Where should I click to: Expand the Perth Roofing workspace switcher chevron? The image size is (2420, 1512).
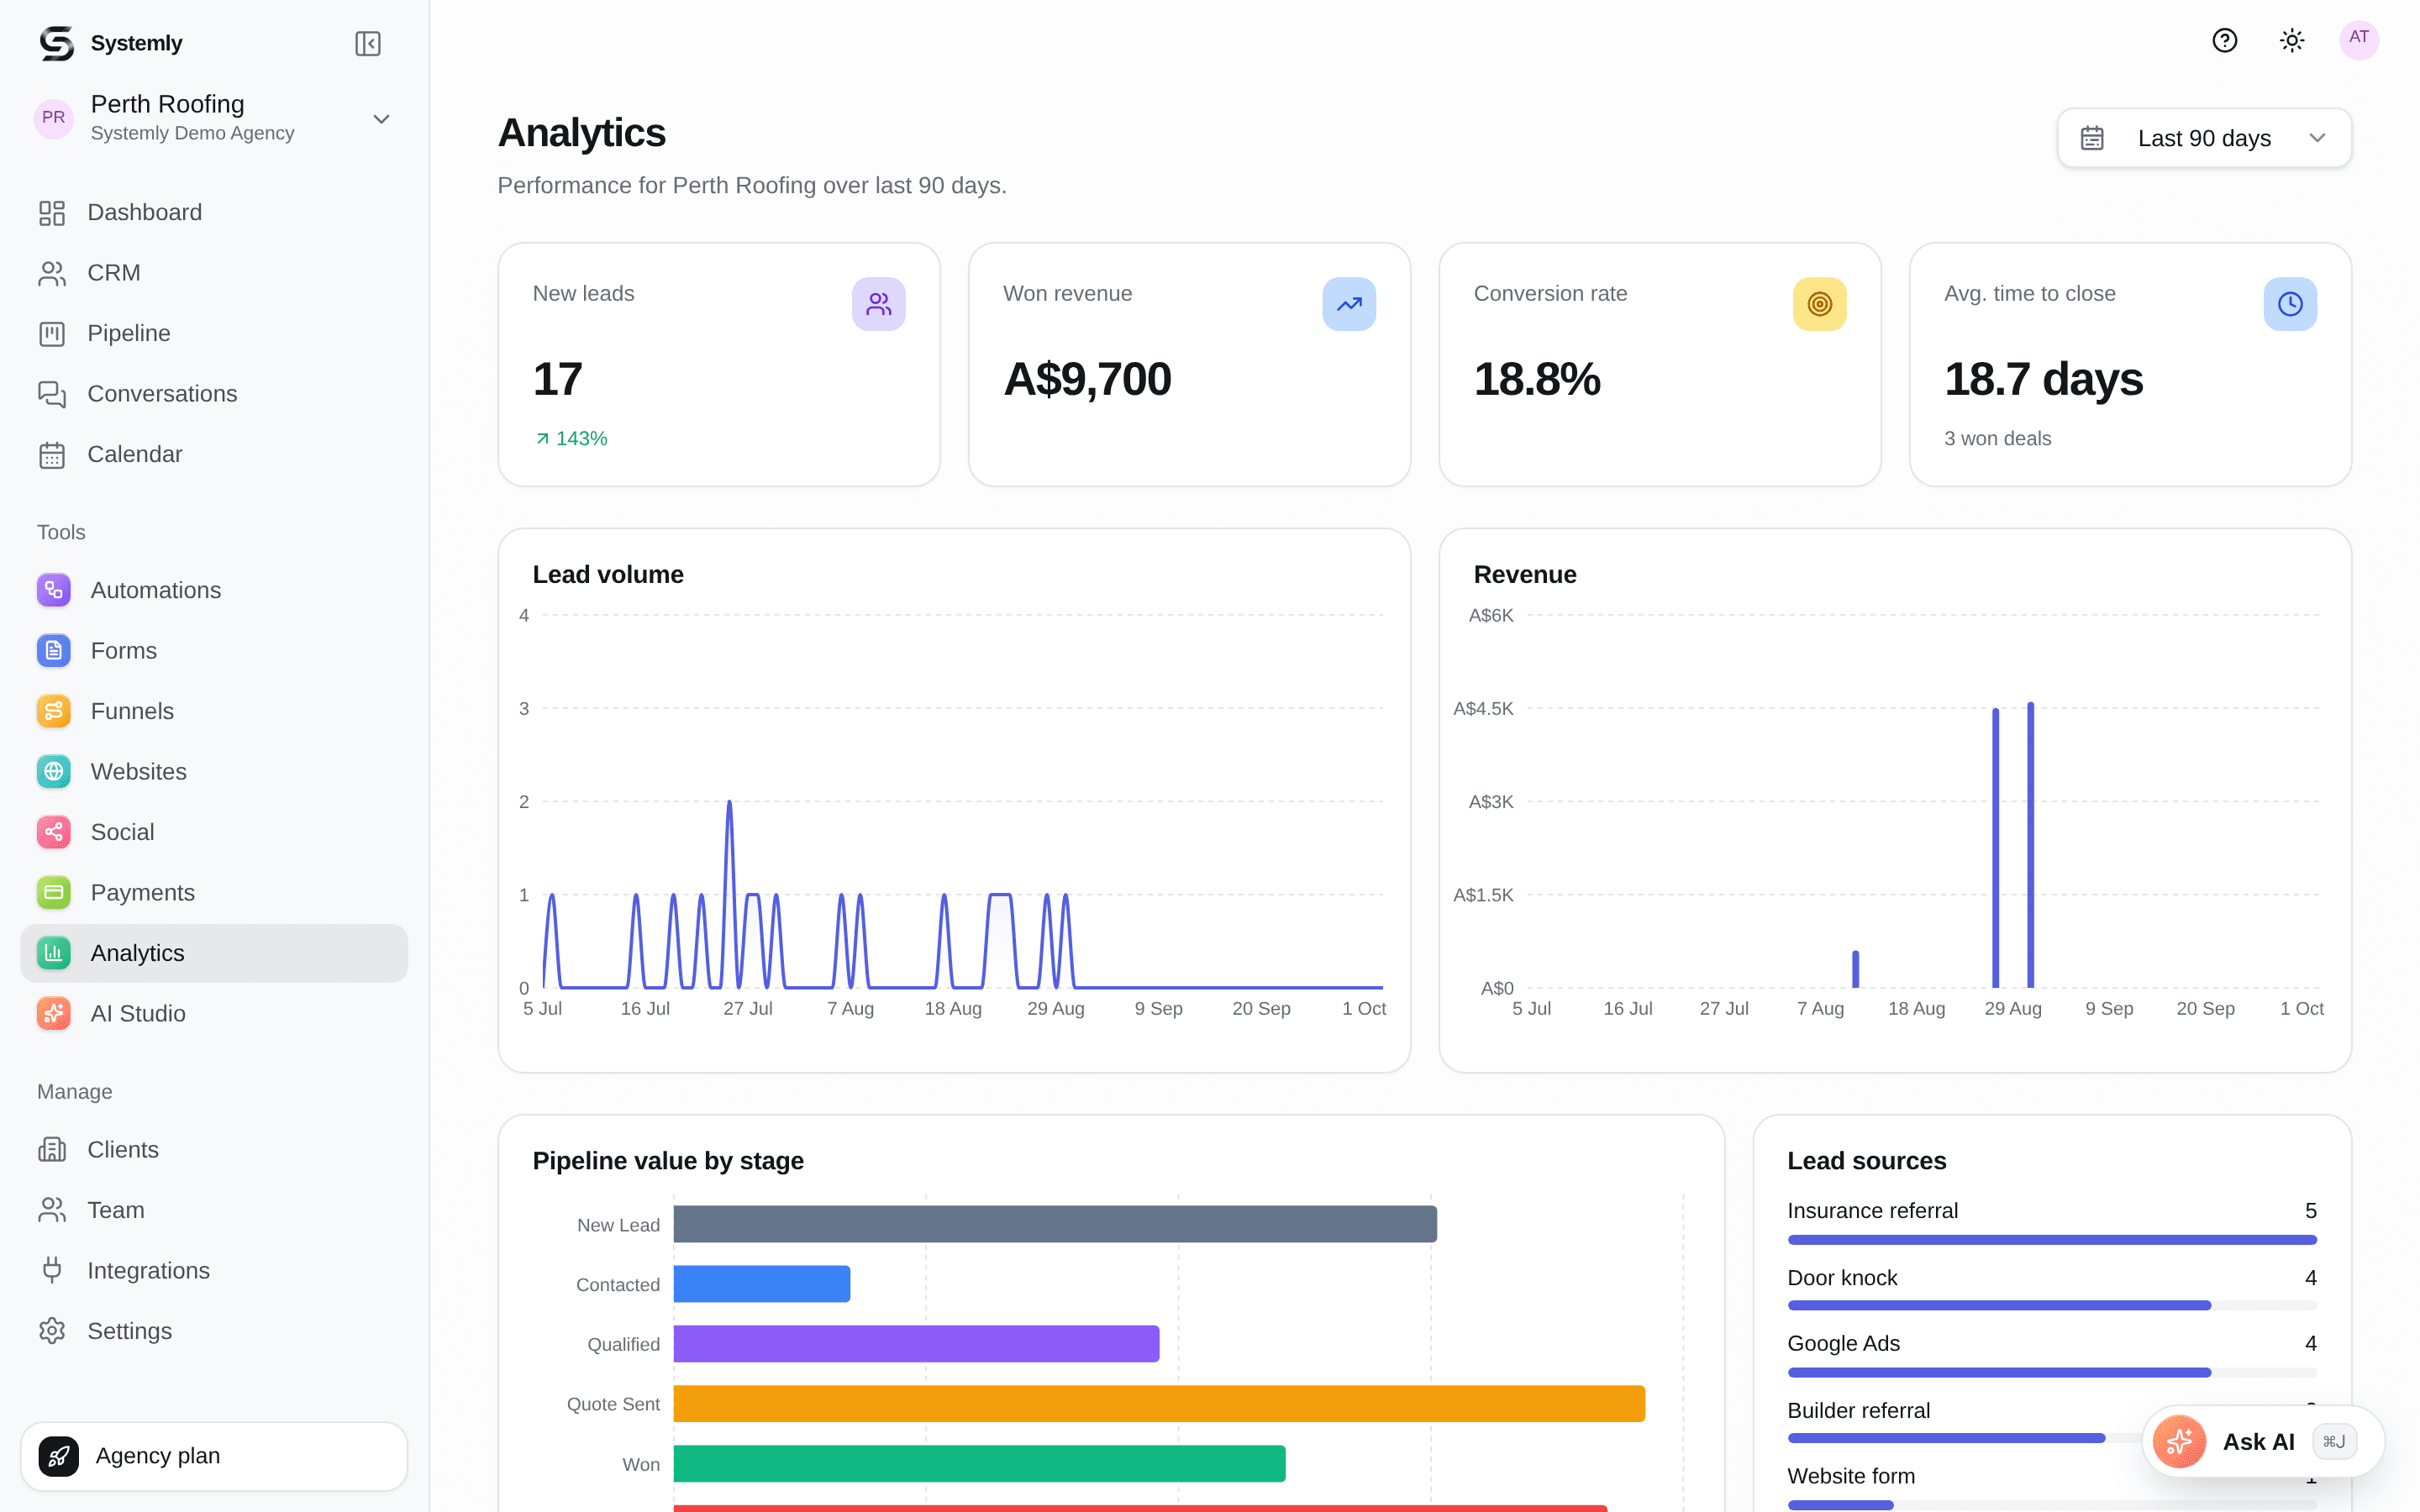pyautogui.click(x=381, y=119)
